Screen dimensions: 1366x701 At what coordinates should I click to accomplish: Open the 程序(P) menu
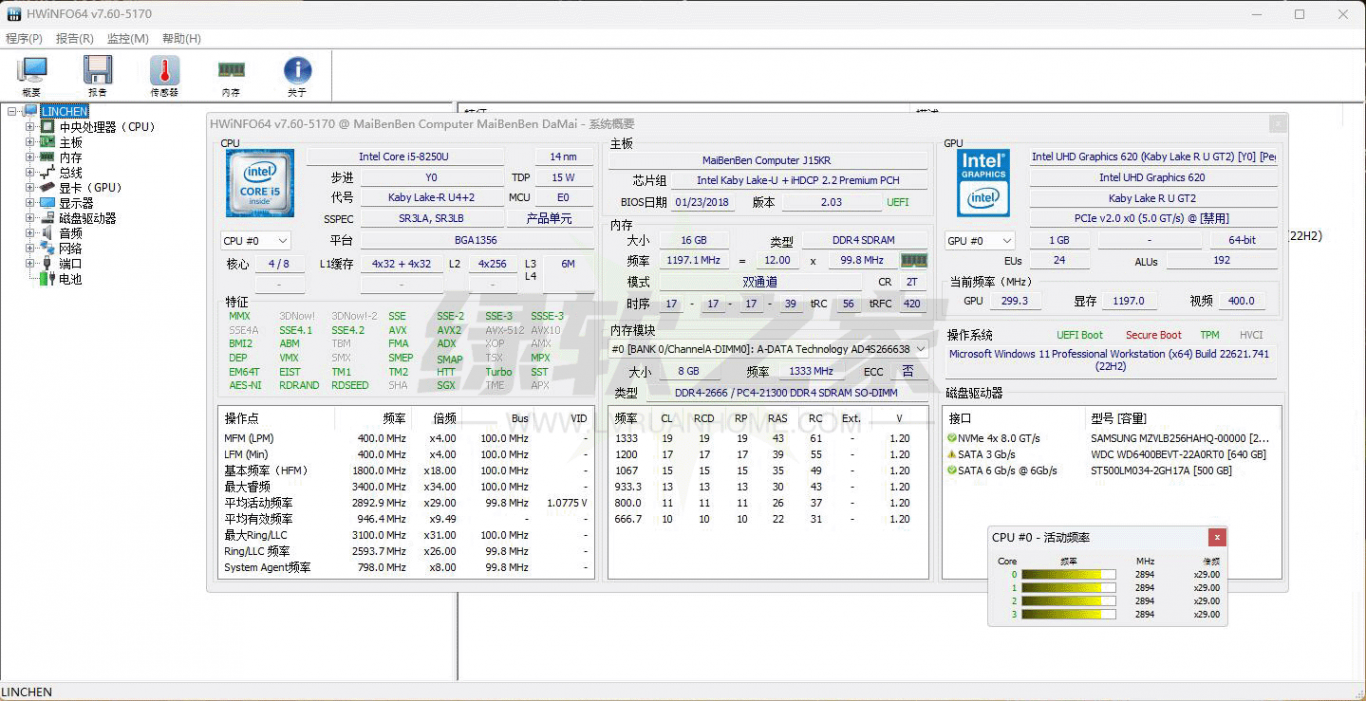pyautogui.click(x=24, y=39)
